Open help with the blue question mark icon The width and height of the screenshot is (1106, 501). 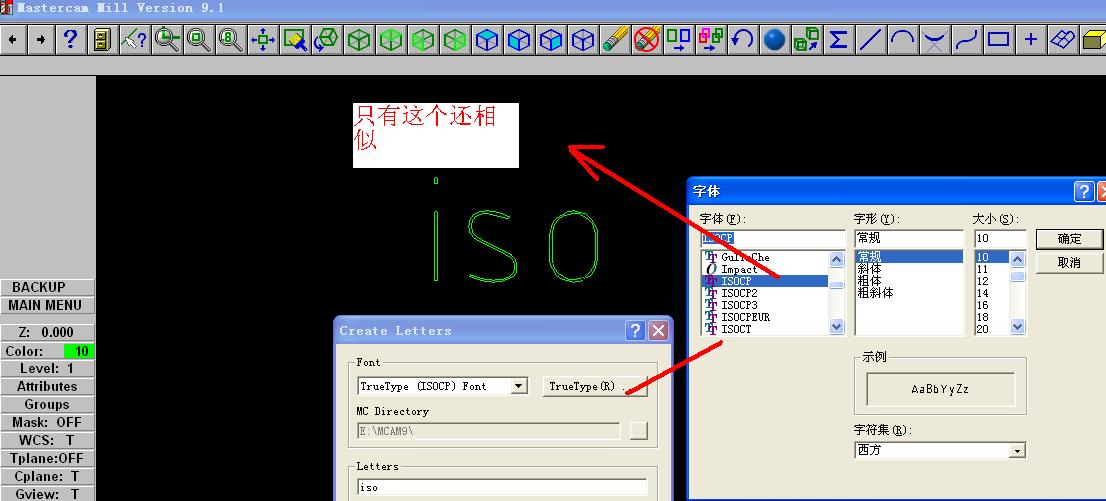pyautogui.click(x=70, y=40)
